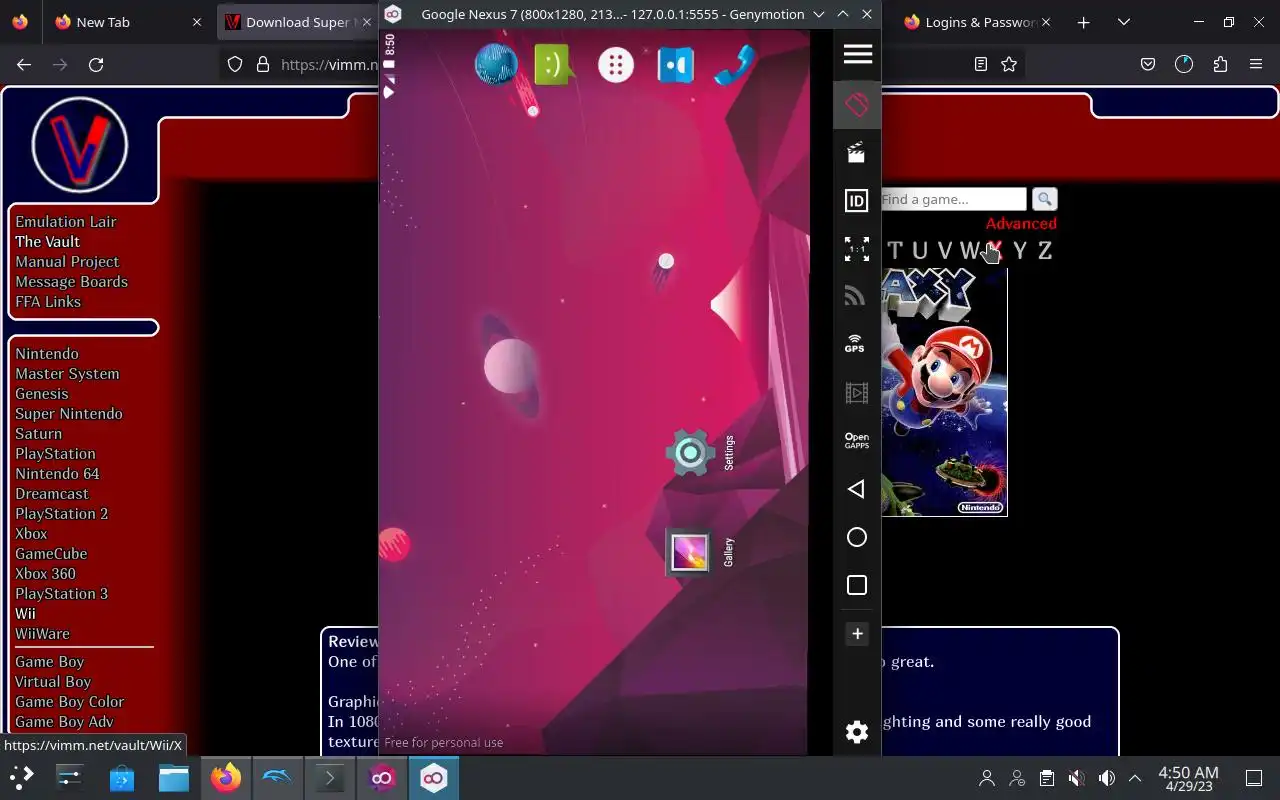Go back in Firefox
This screenshot has width=1280, height=800.
[x=24, y=64]
